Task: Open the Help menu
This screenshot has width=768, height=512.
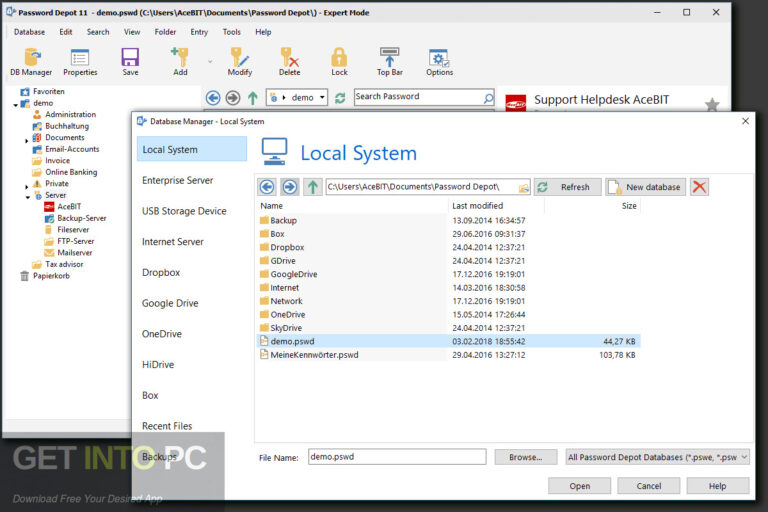Action: tap(263, 32)
